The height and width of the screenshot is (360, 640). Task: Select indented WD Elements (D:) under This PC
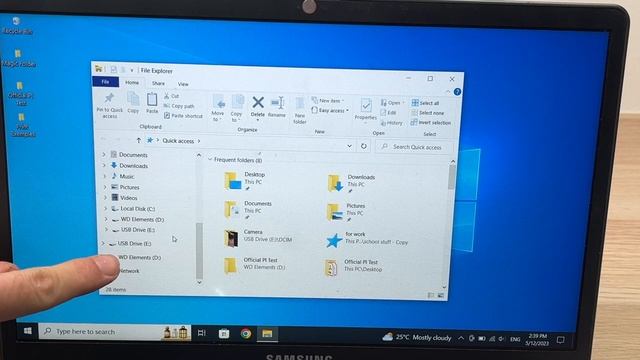click(138, 219)
